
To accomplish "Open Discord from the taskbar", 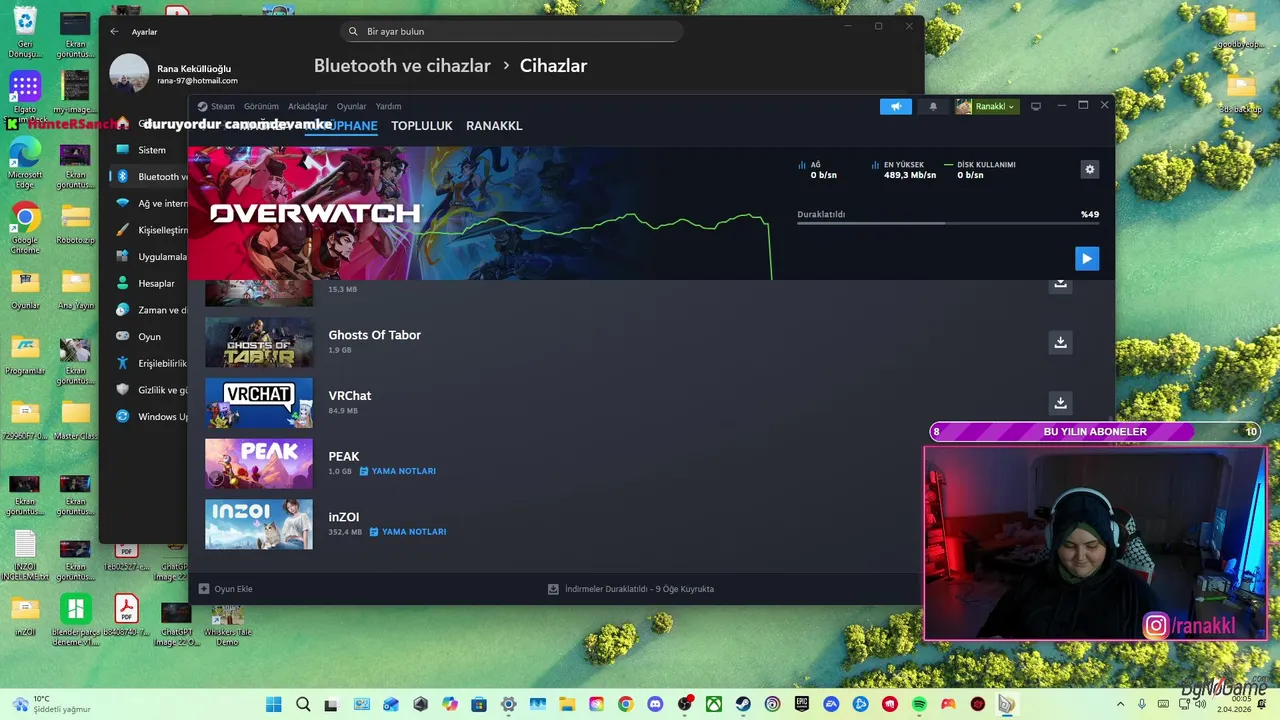I will coord(655,704).
